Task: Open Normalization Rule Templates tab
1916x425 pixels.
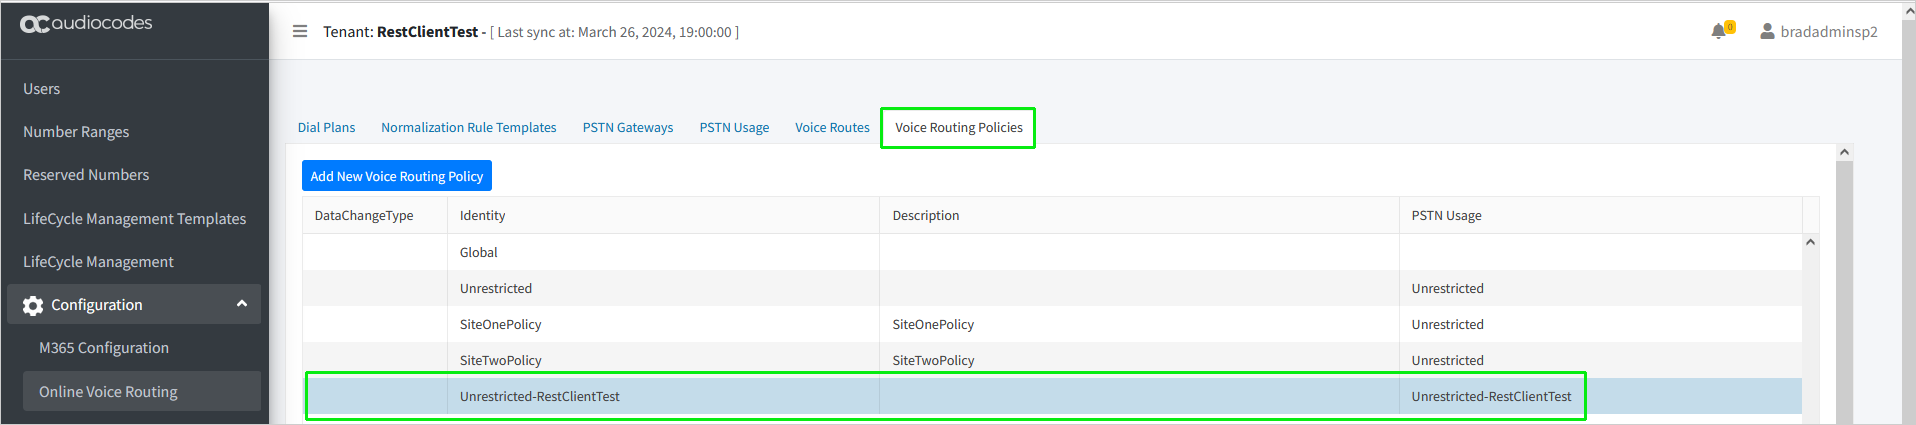Action: 469,127
